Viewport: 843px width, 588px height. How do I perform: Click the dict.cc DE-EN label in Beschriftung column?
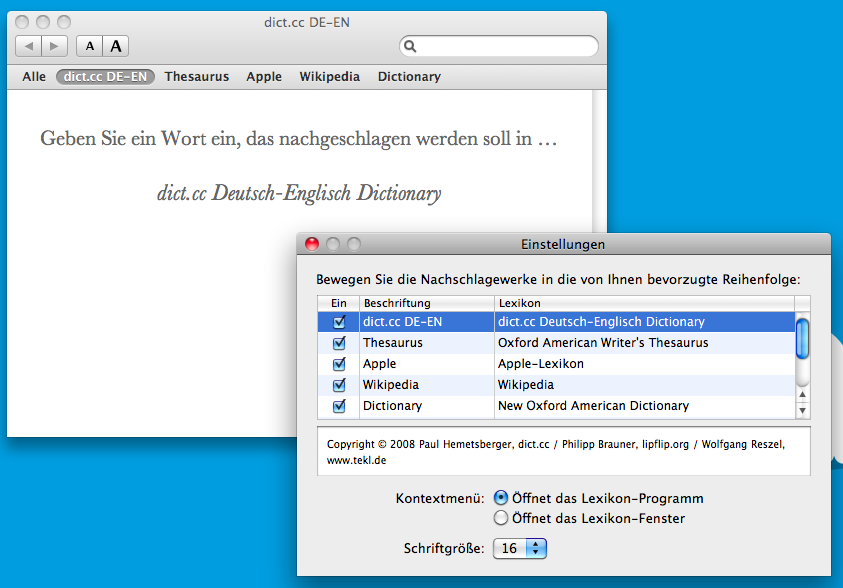[403, 322]
